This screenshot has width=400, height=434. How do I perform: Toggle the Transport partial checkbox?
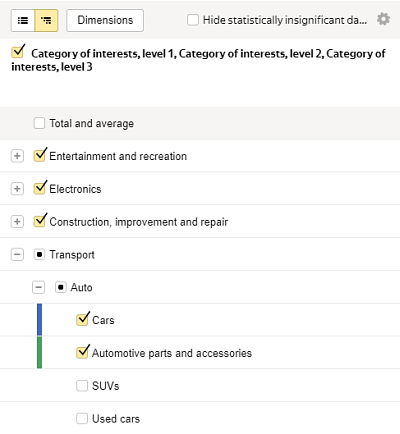tap(39, 255)
